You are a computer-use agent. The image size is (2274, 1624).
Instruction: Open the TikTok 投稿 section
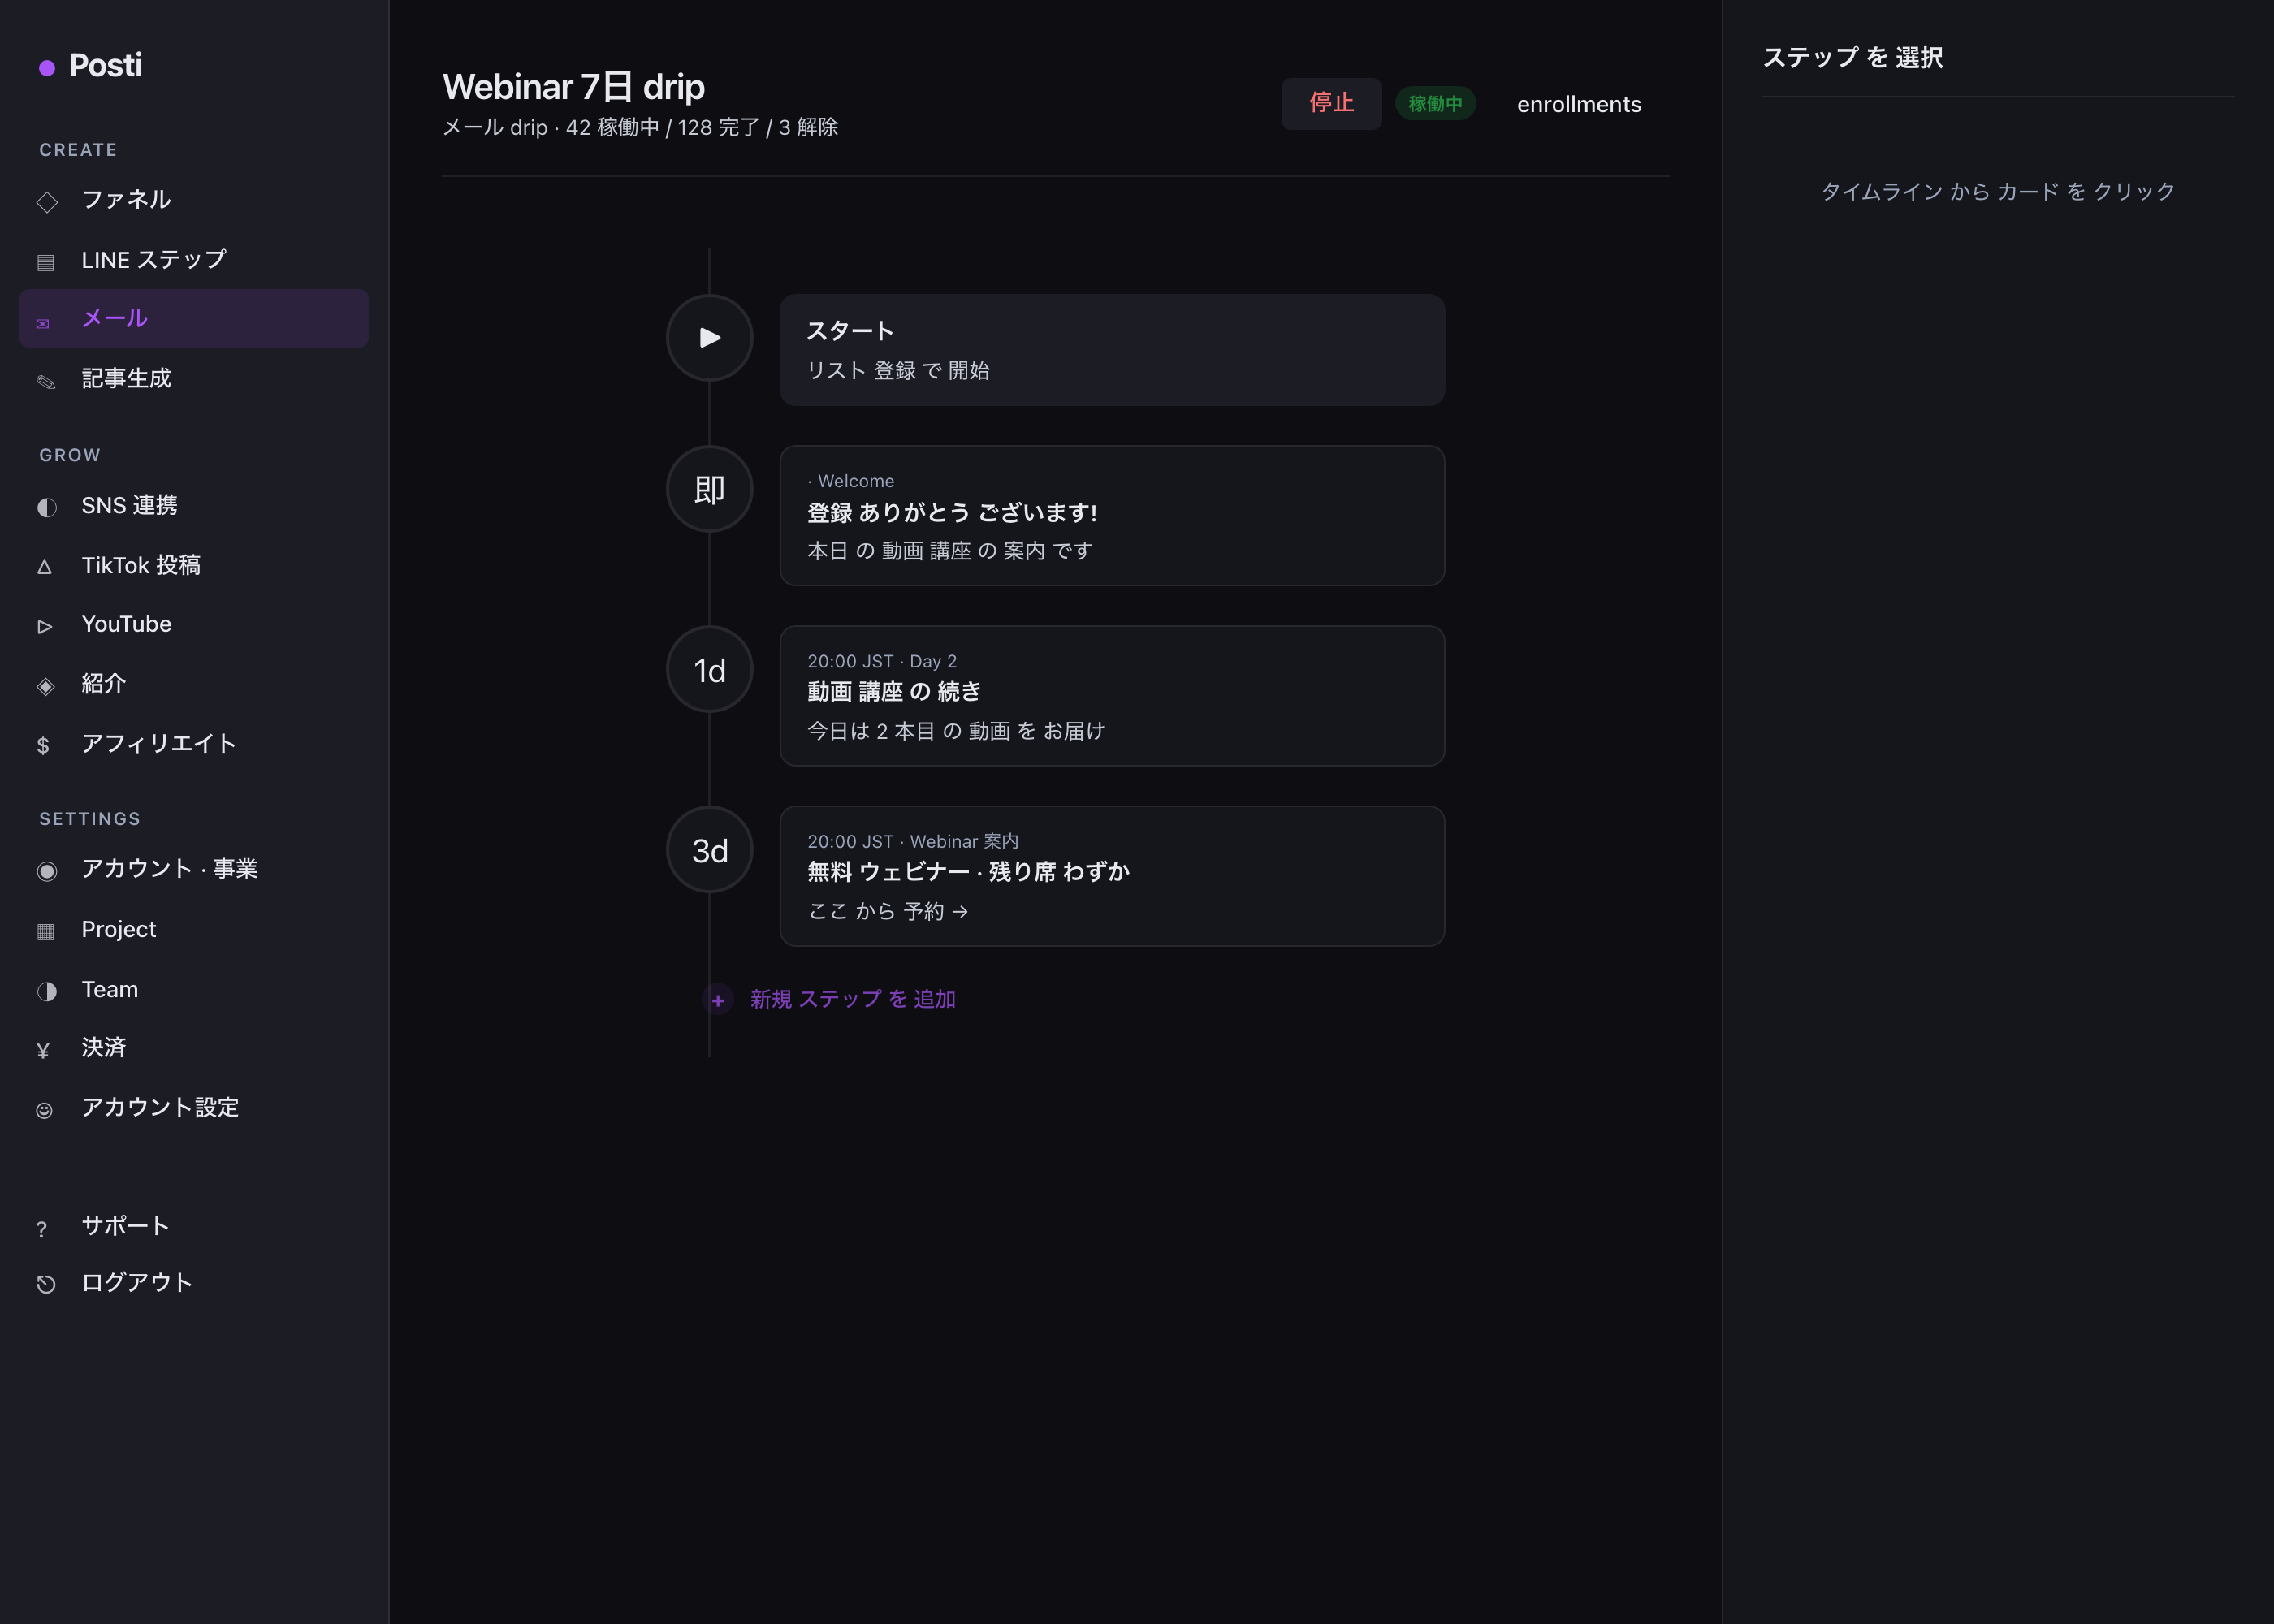tap(194, 565)
